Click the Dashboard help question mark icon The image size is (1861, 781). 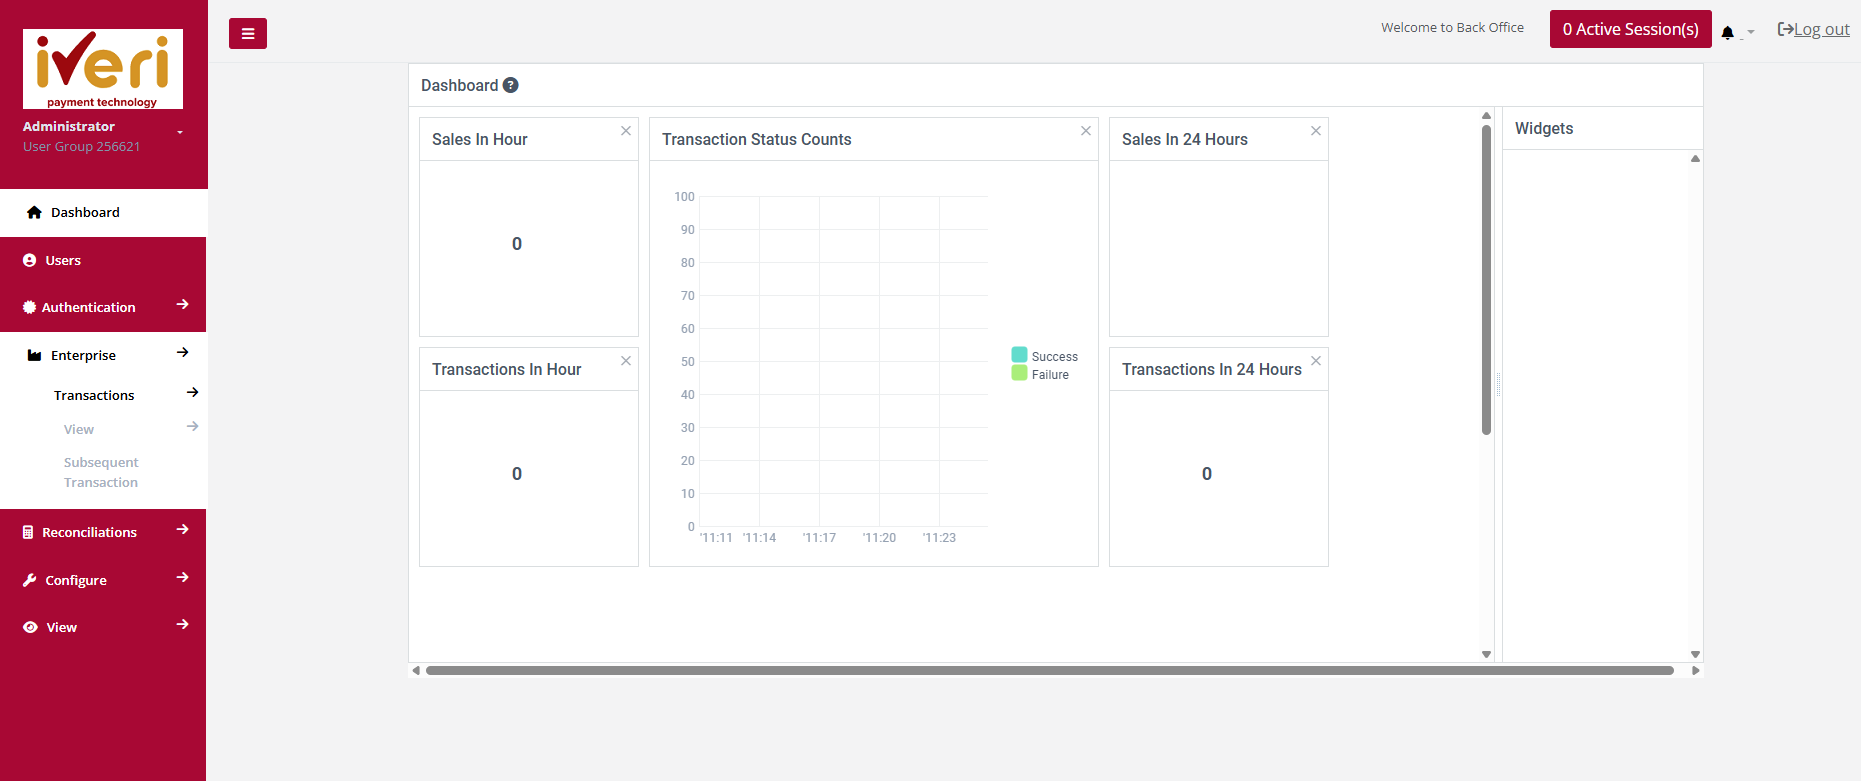(510, 85)
